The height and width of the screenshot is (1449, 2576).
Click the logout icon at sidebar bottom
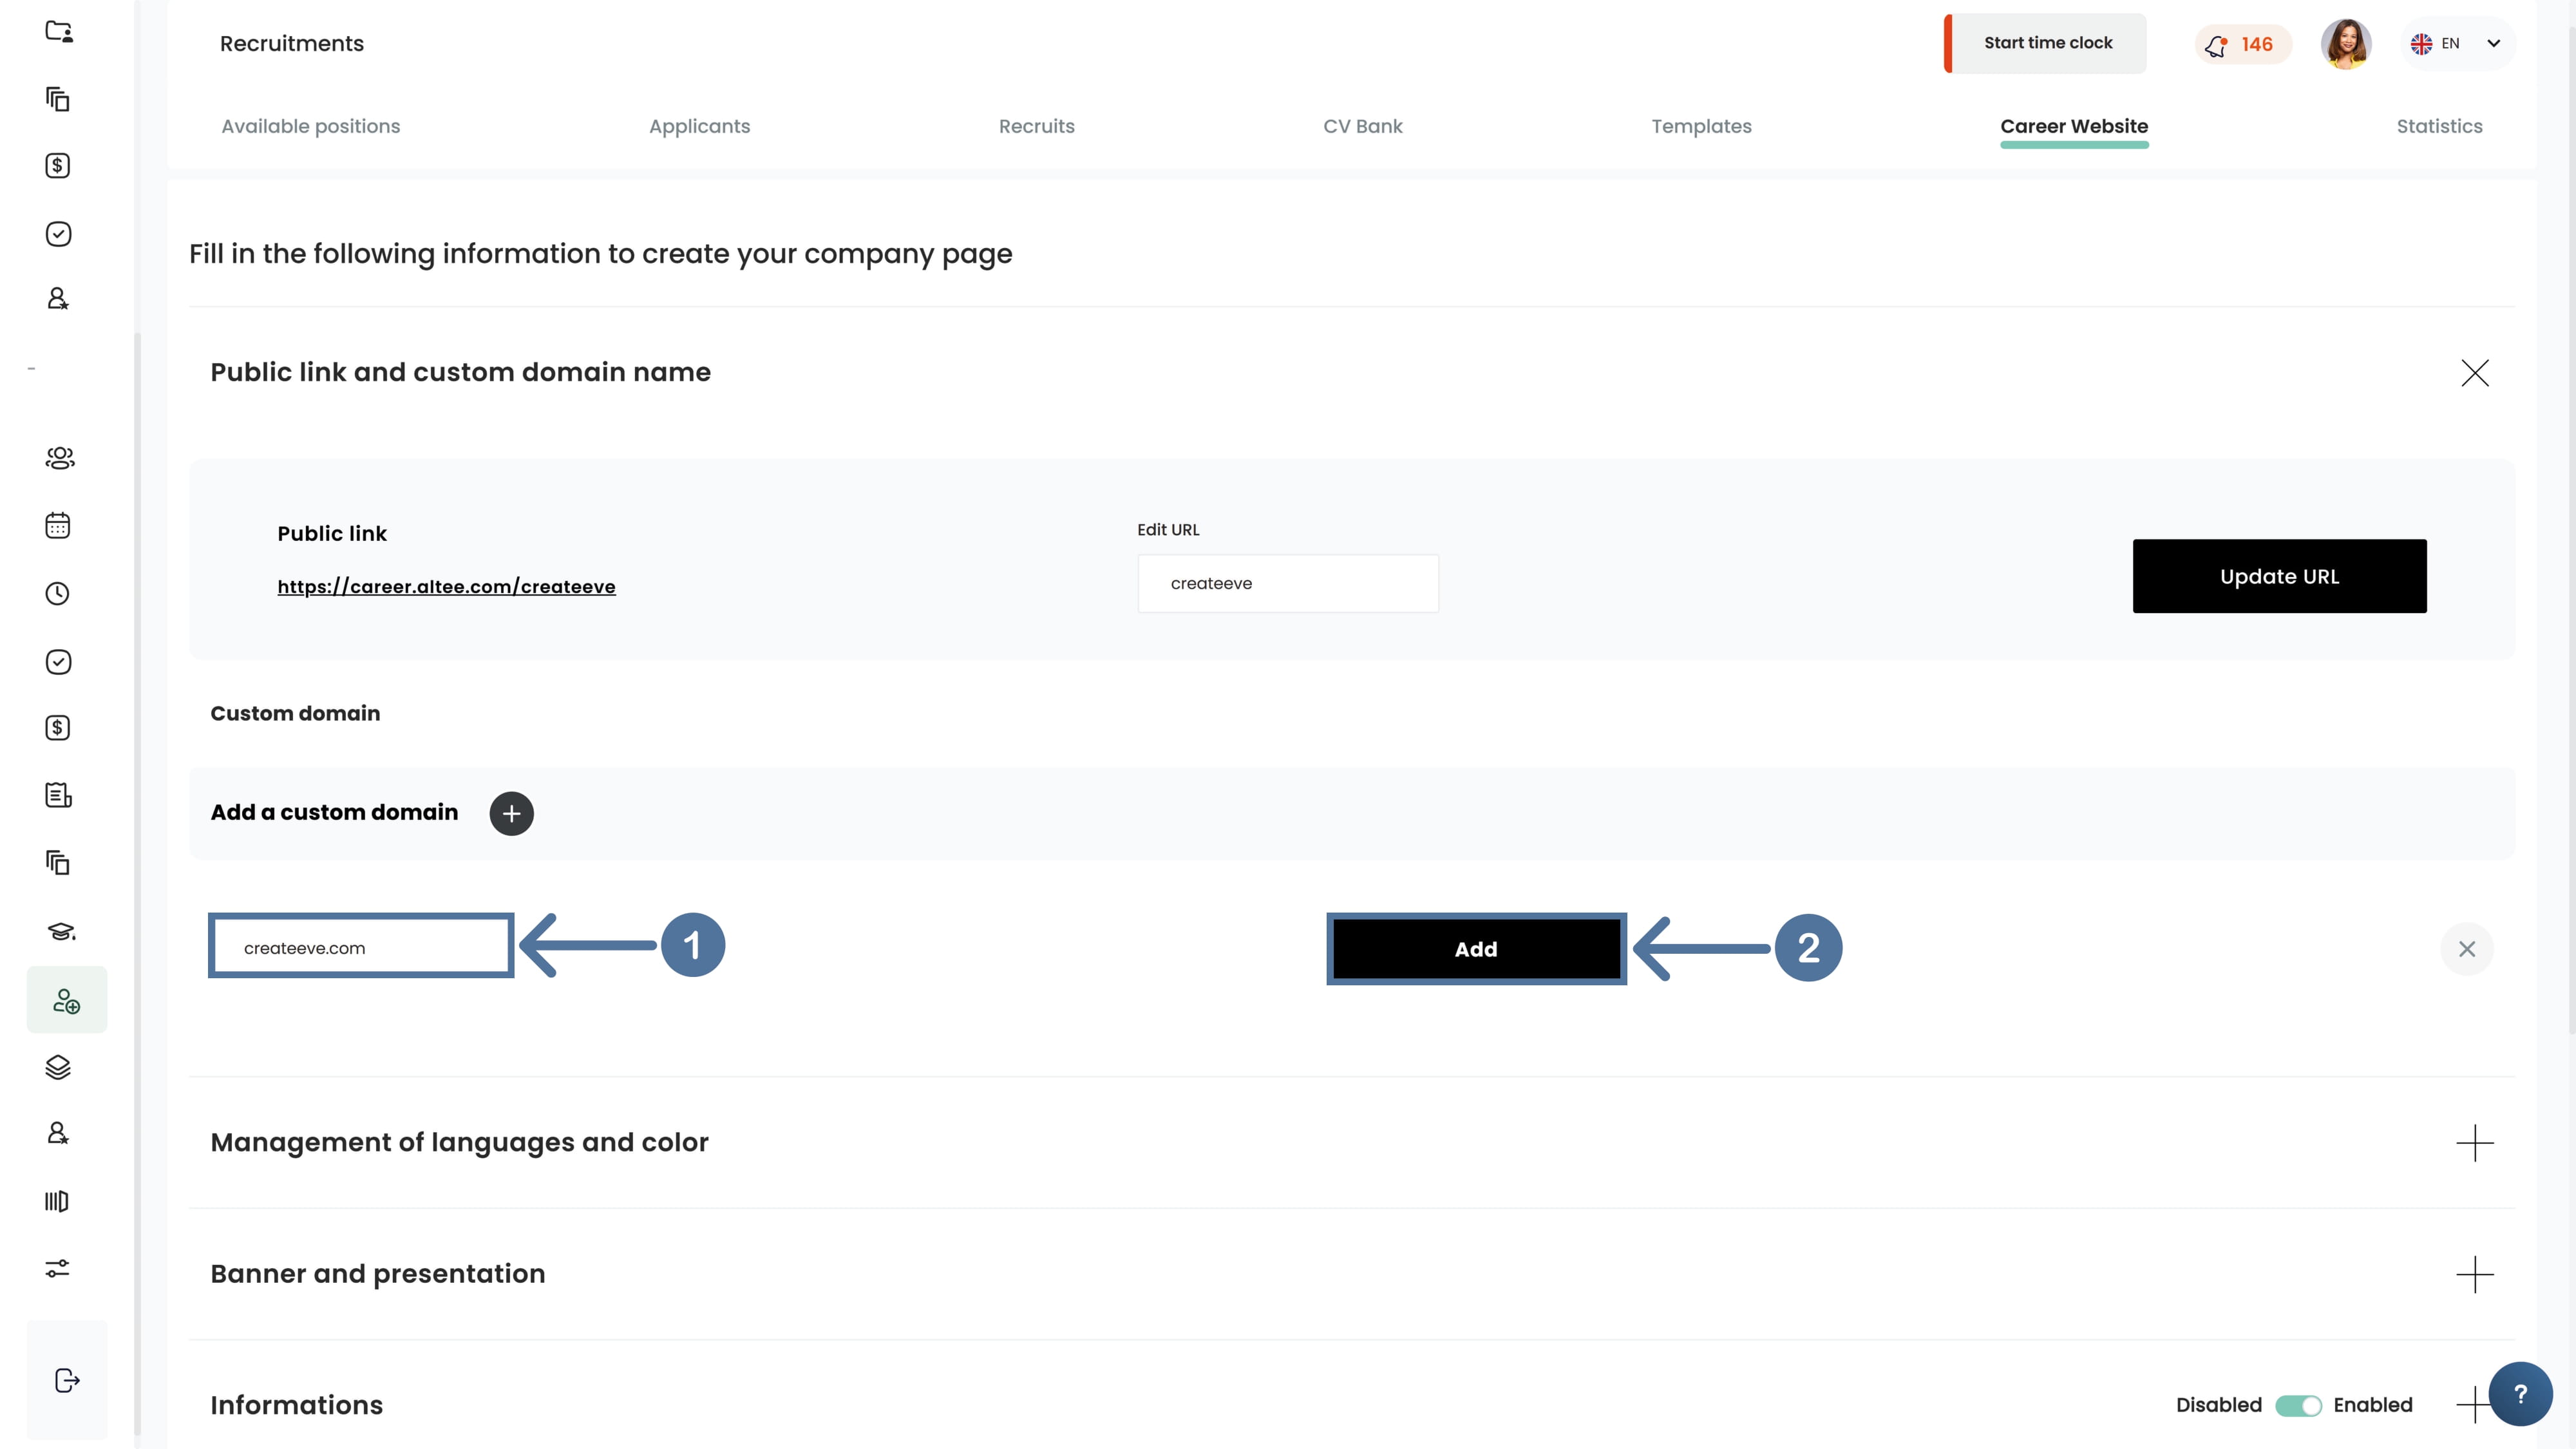67,1381
